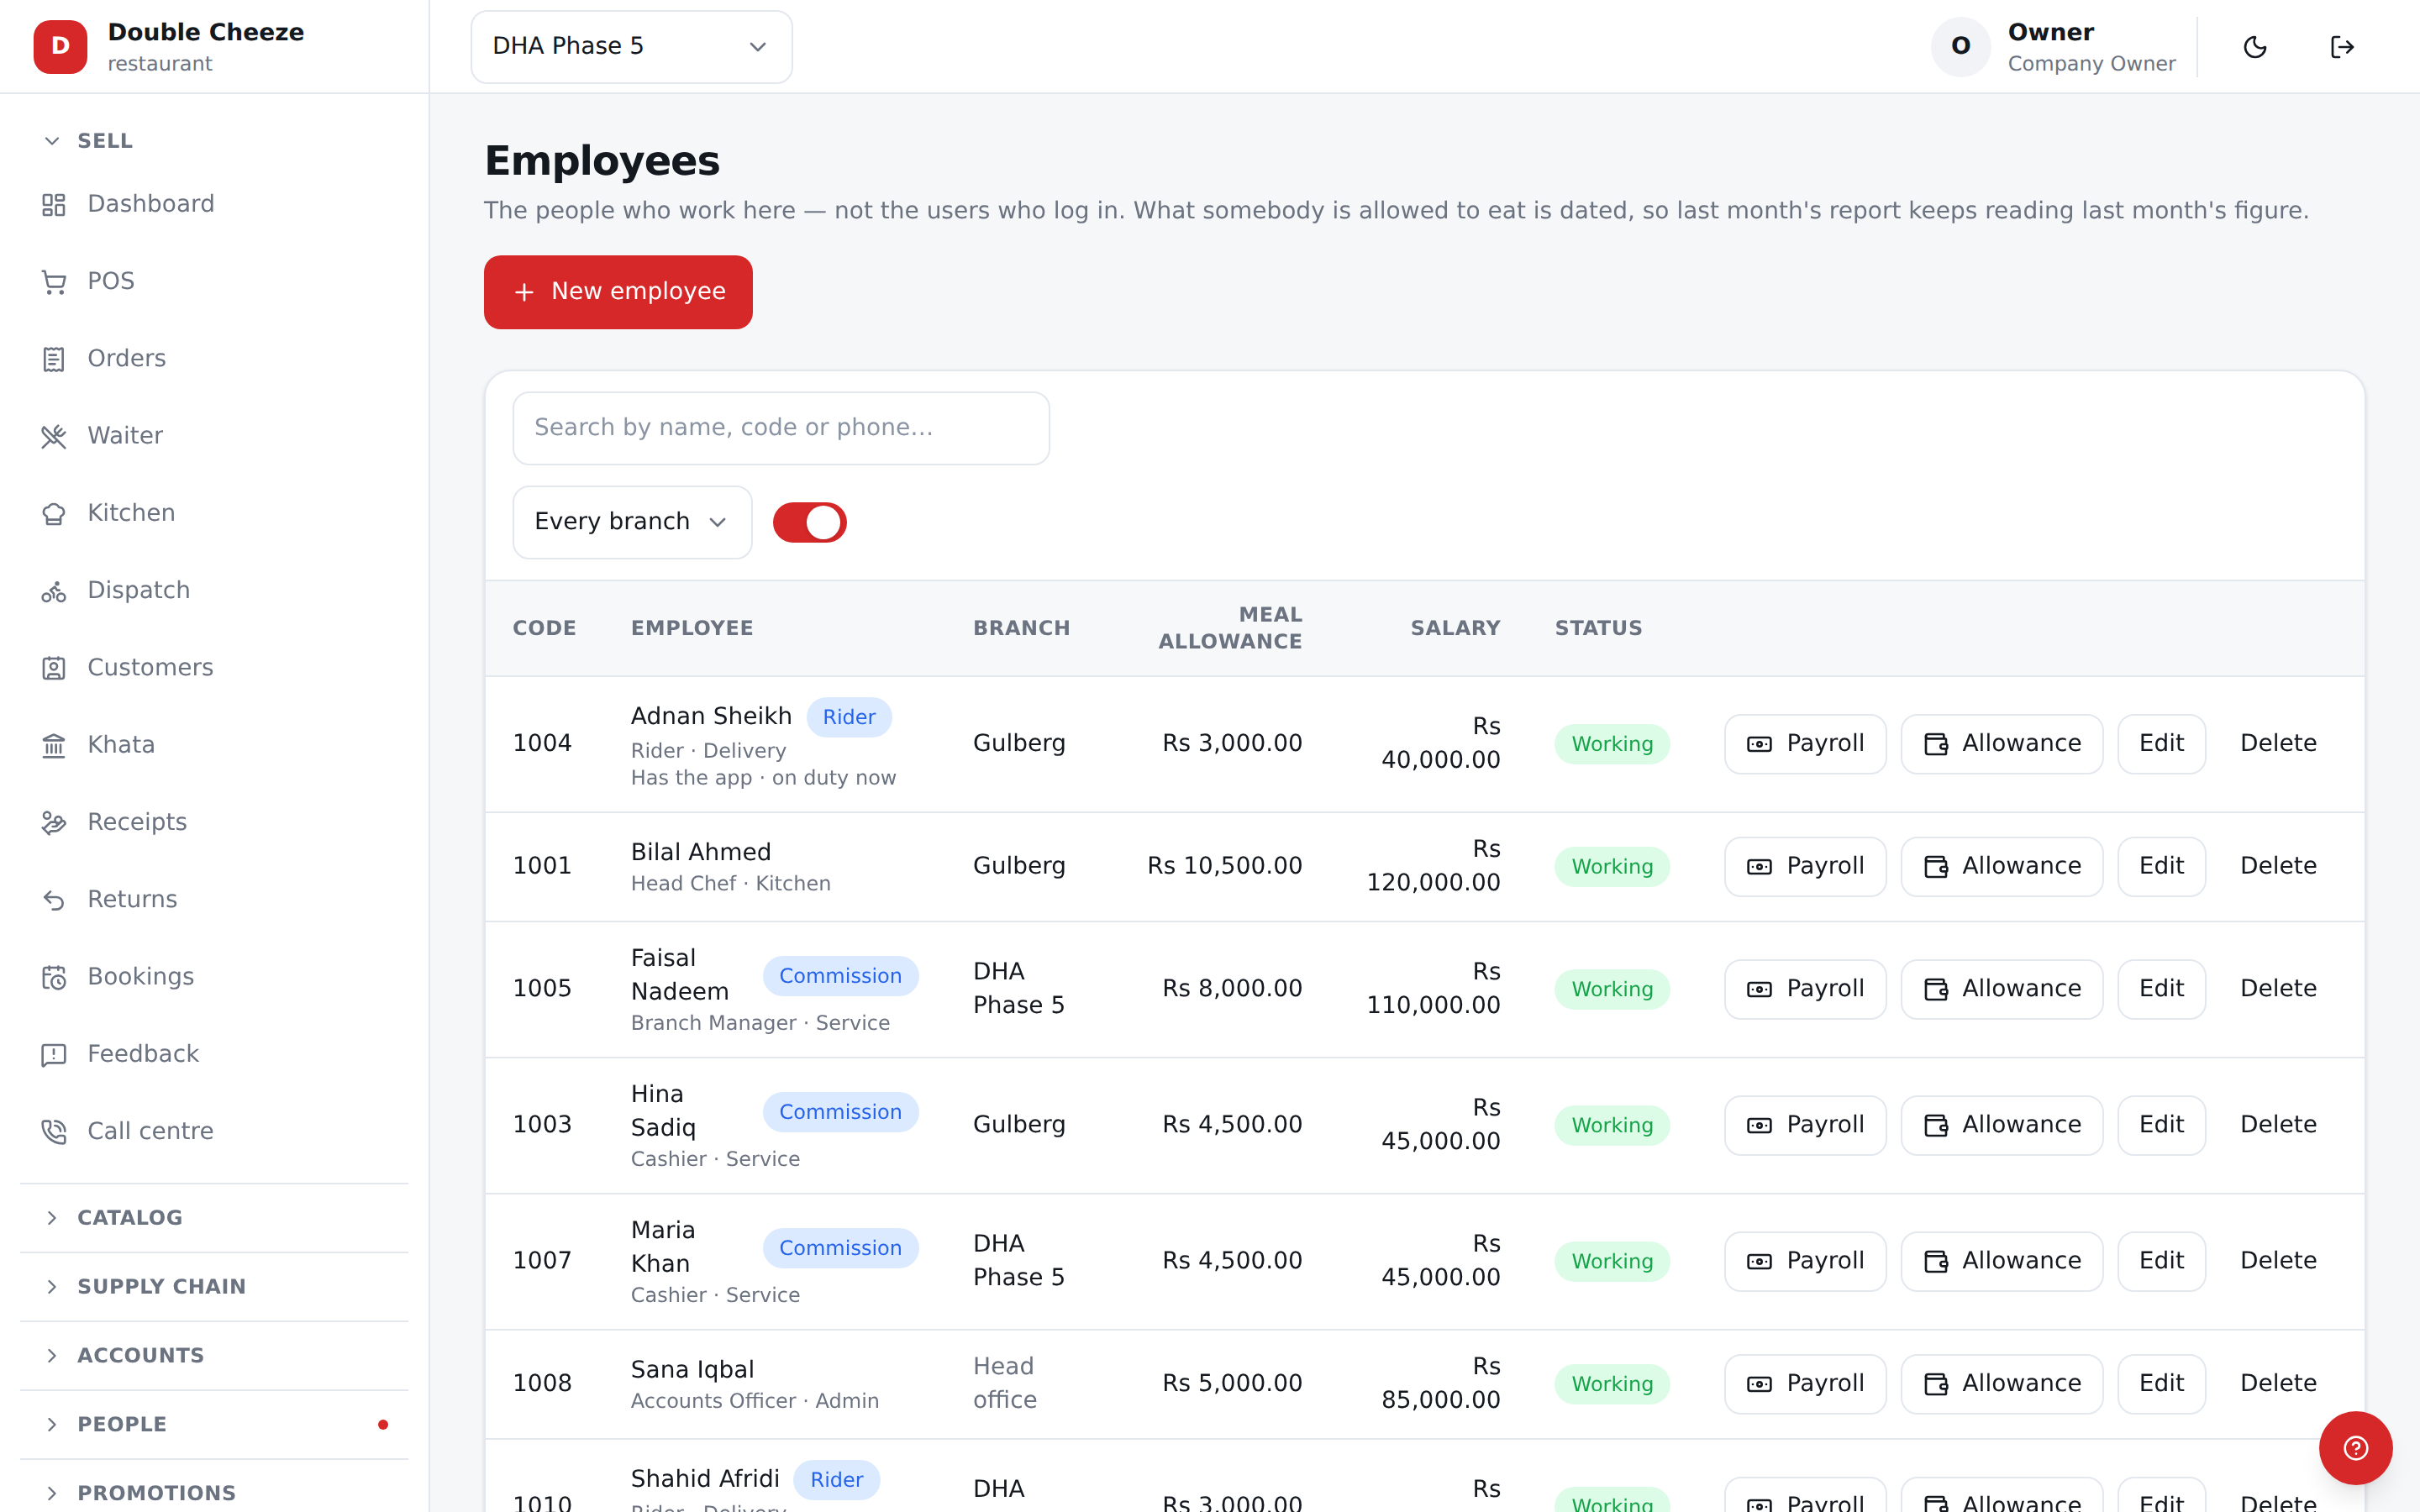This screenshot has width=2420, height=1512.
Task: Open Bookings in the sidebar
Action: click(x=214, y=977)
